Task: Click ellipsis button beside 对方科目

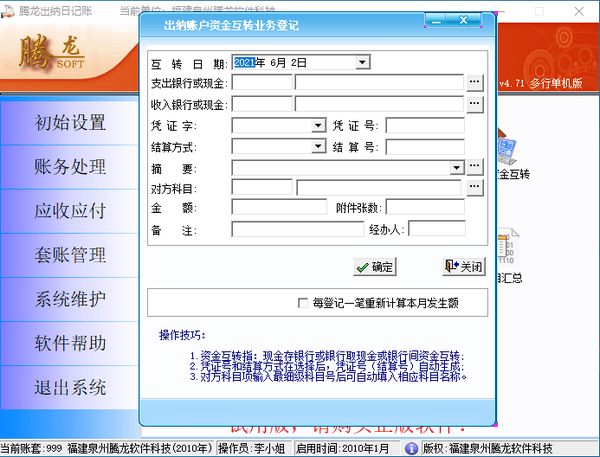Action: [475, 187]
